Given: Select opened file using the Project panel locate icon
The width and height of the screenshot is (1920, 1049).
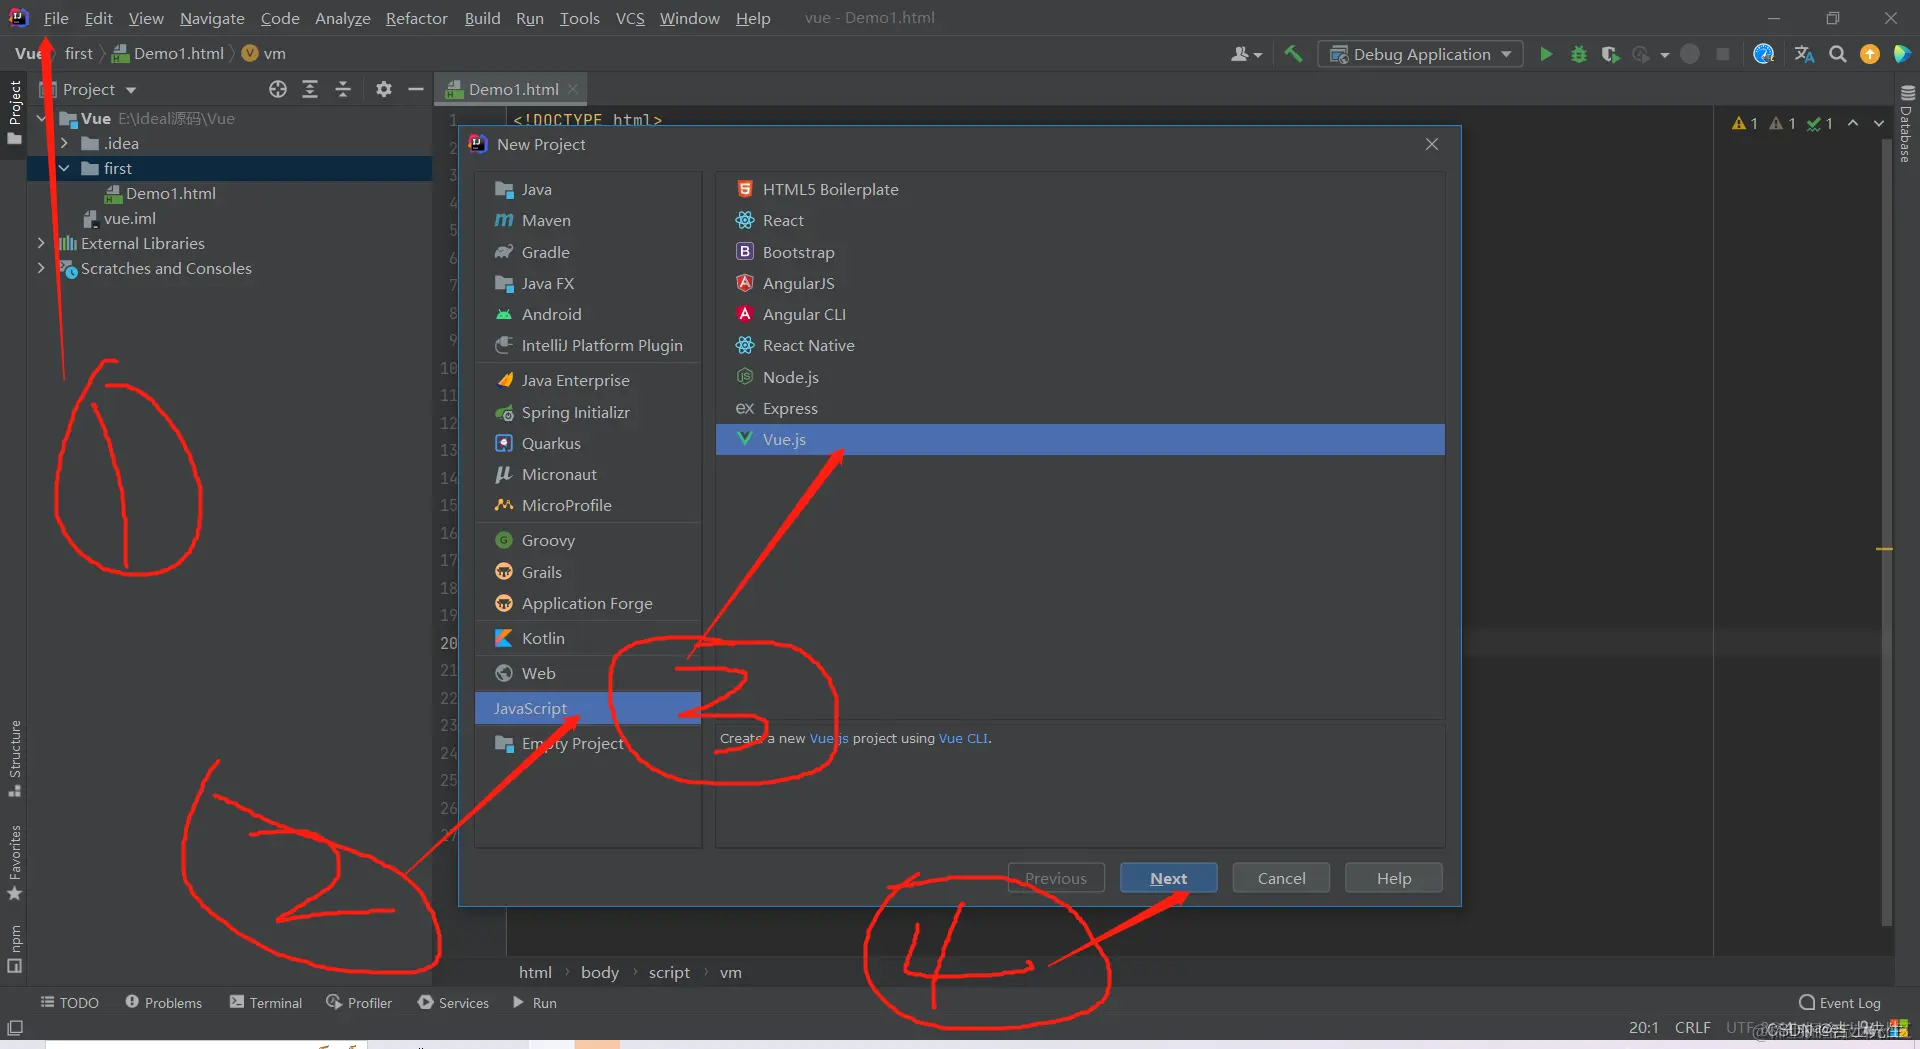Looking at the screenshot, I should (x=278, y=89).
